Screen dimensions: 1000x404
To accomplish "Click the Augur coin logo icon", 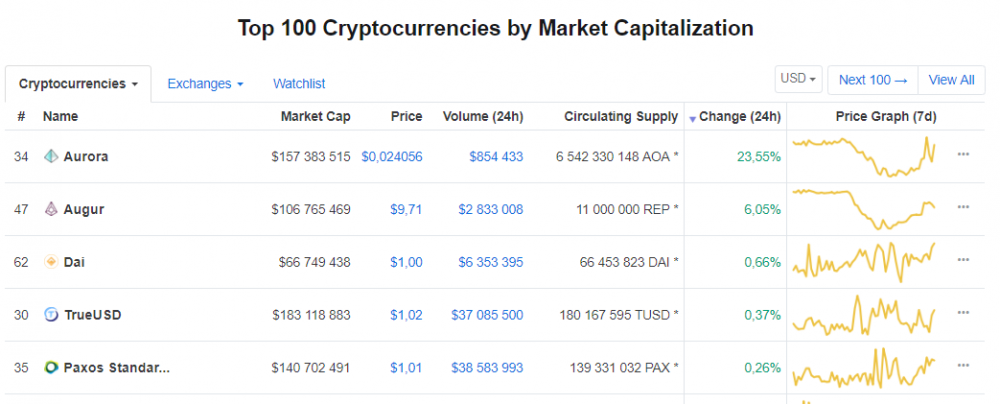I will 51,209.
